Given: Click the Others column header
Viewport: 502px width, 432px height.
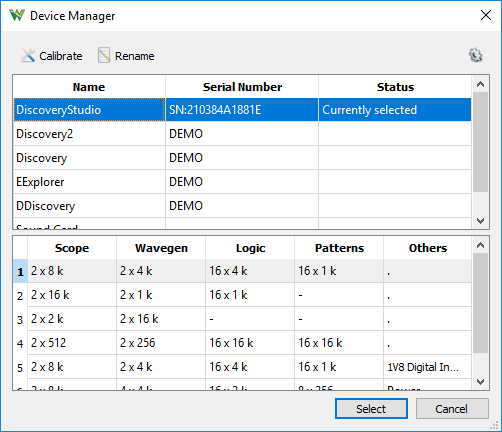Looking at the screenshot, I should click(x=427, y=248).
